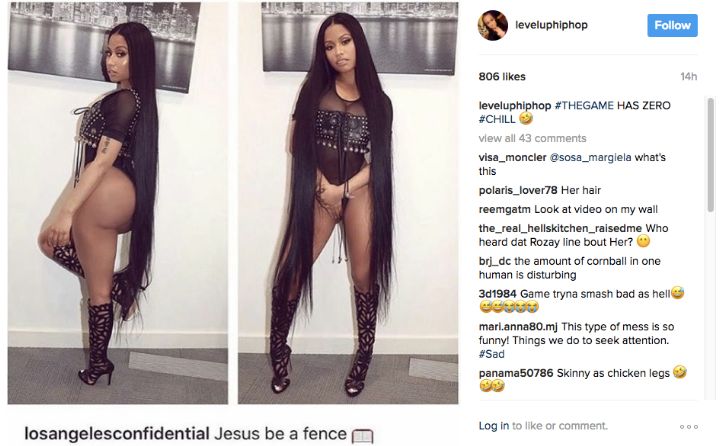
Task: Click the 14h timestamp
Action: 689,77
